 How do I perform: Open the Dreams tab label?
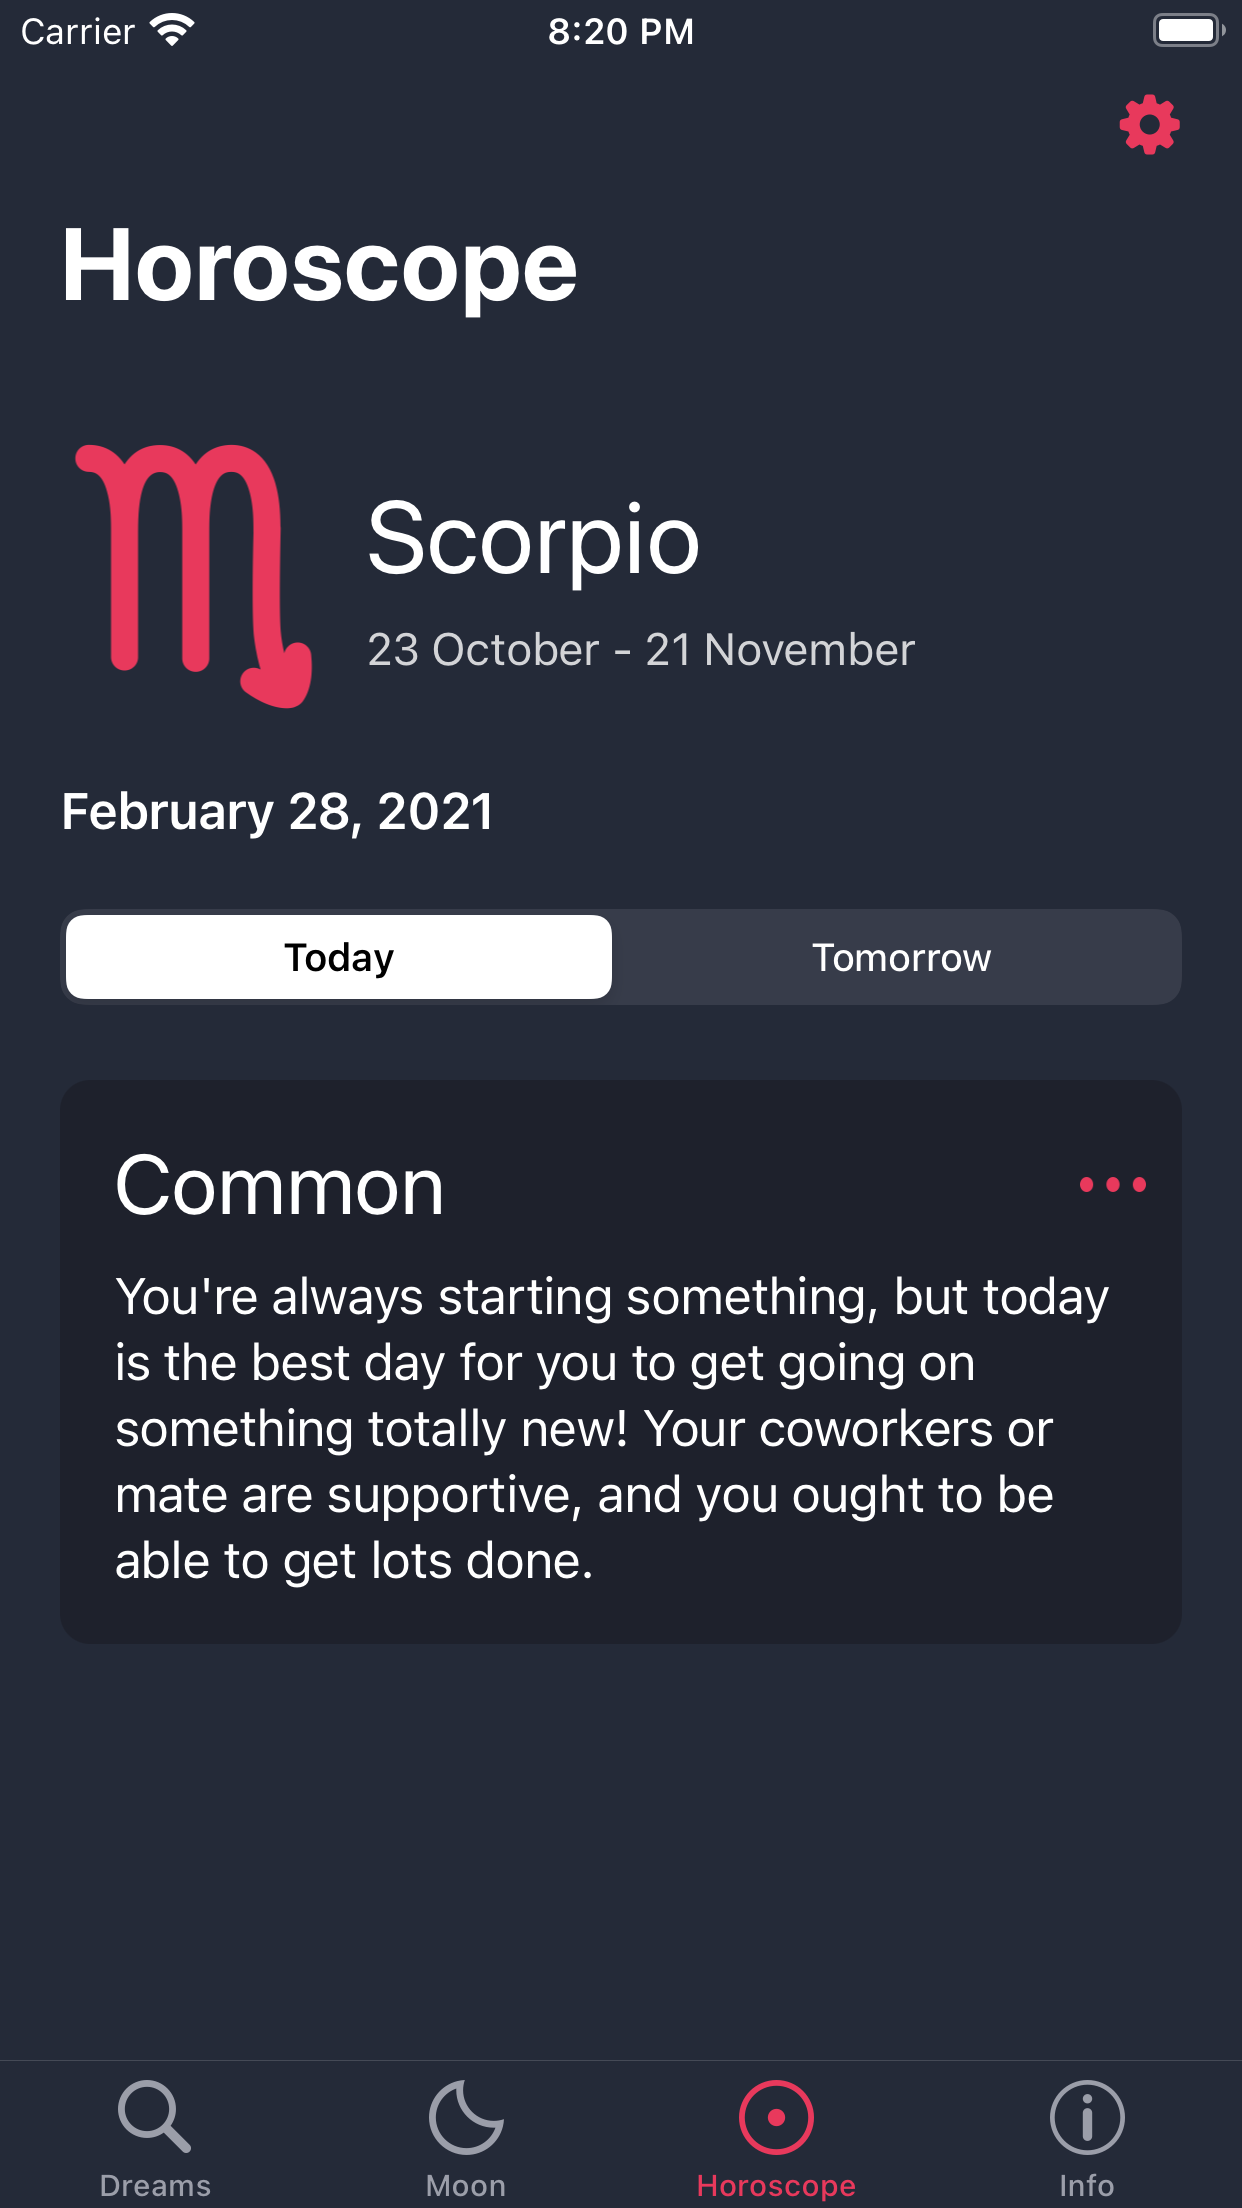tap(155, 2186)
